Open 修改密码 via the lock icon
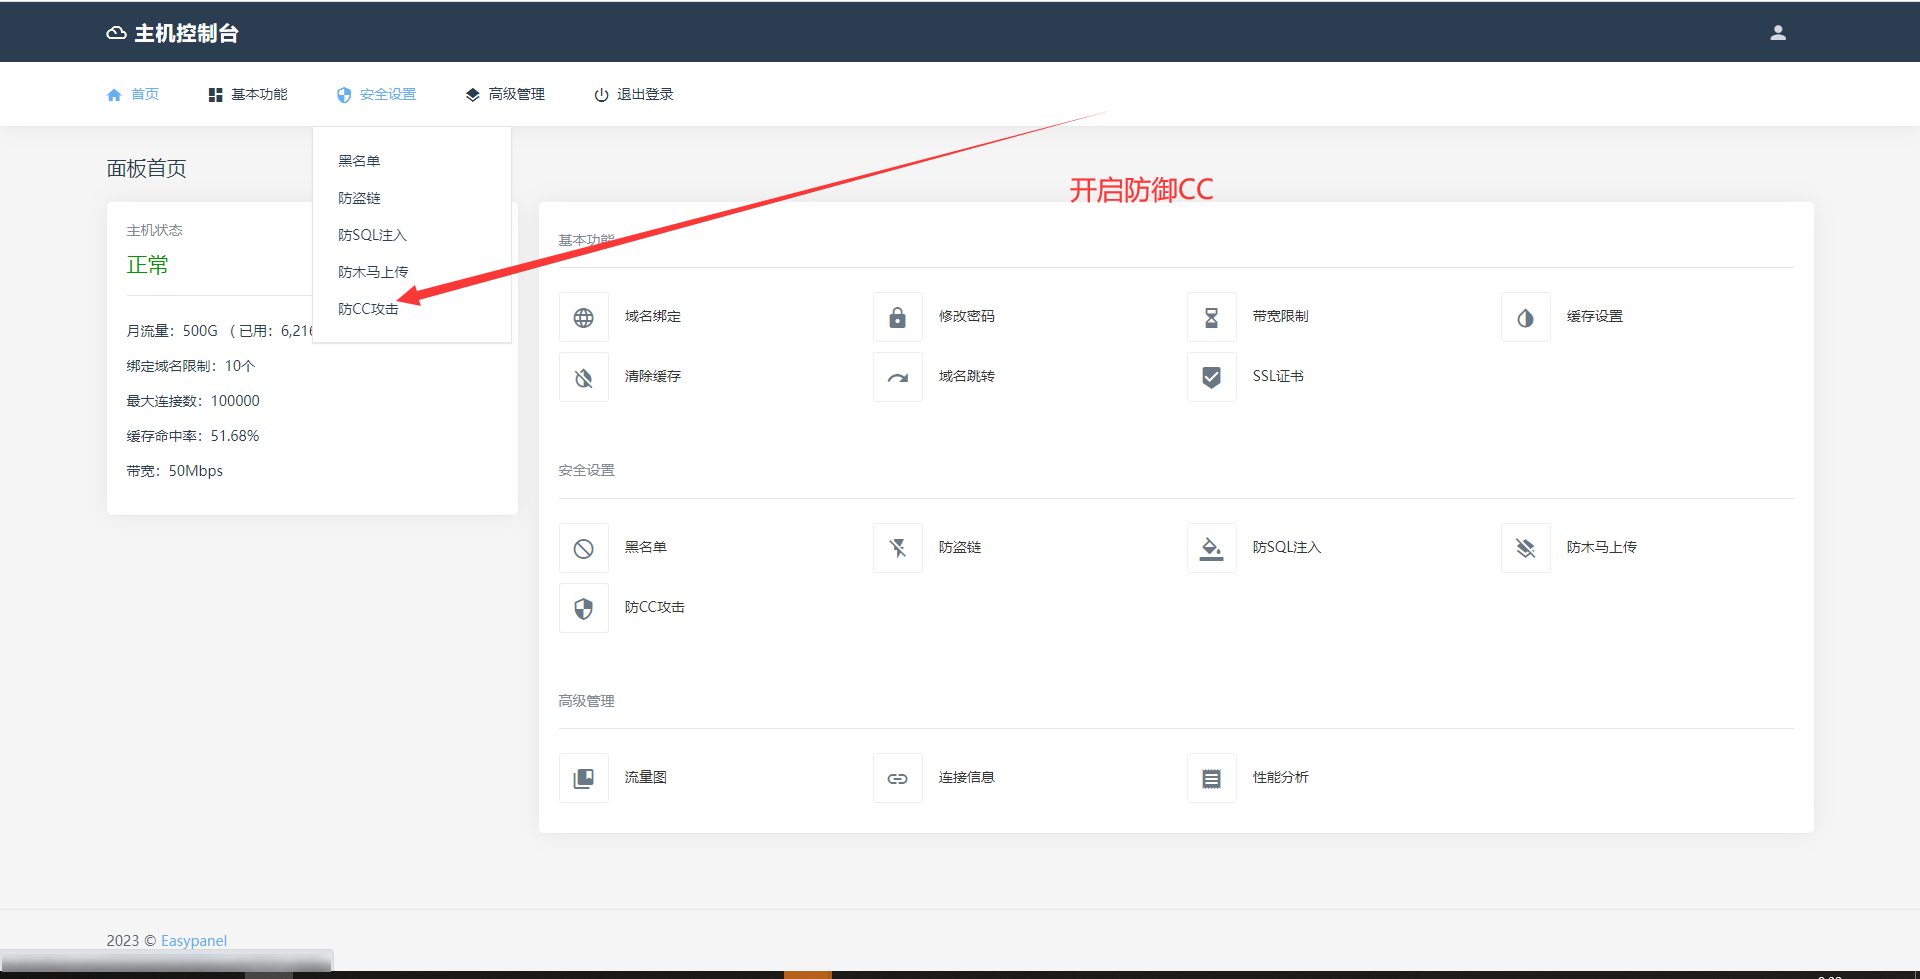Viewport: 1920px width, 979px height. [x=897, y=318]
